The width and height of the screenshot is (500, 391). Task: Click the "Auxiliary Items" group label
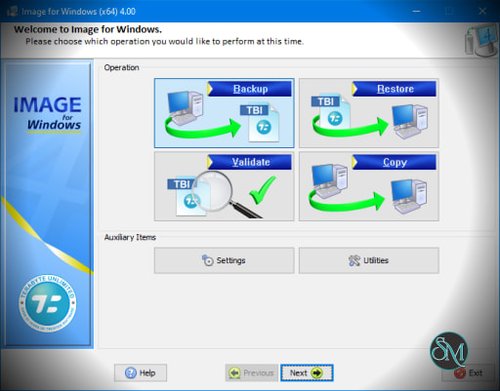coord(130,237)
